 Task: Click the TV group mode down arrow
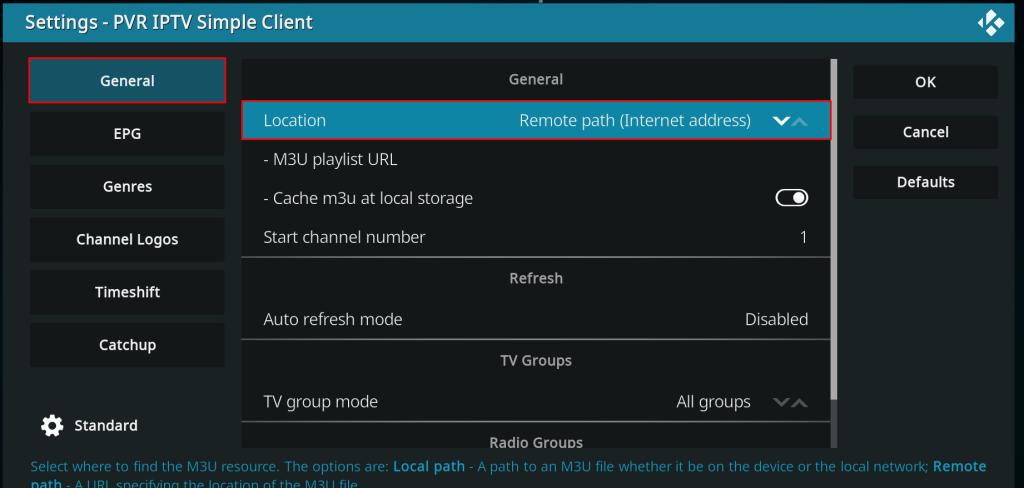pyautogui.click(x=781, y=402)
